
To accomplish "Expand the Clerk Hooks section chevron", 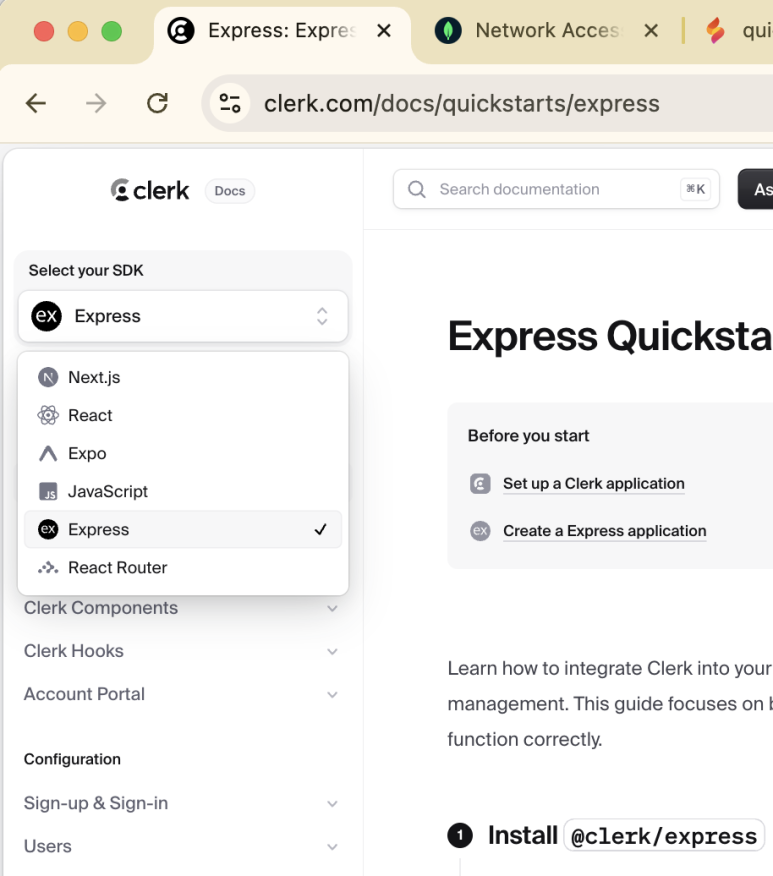I will coord(332,651).
